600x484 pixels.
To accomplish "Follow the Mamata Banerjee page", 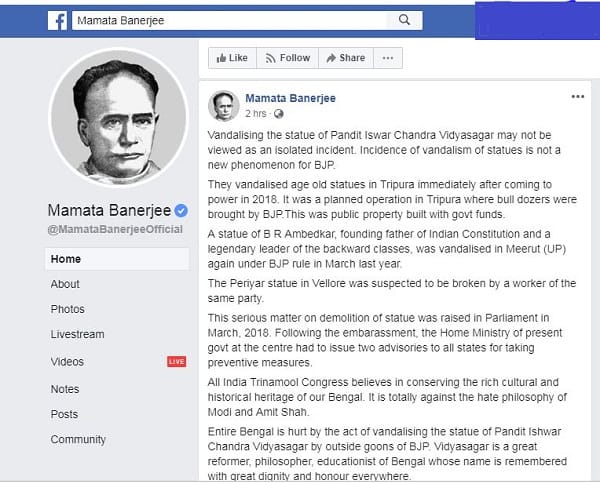I will [287, 58].
